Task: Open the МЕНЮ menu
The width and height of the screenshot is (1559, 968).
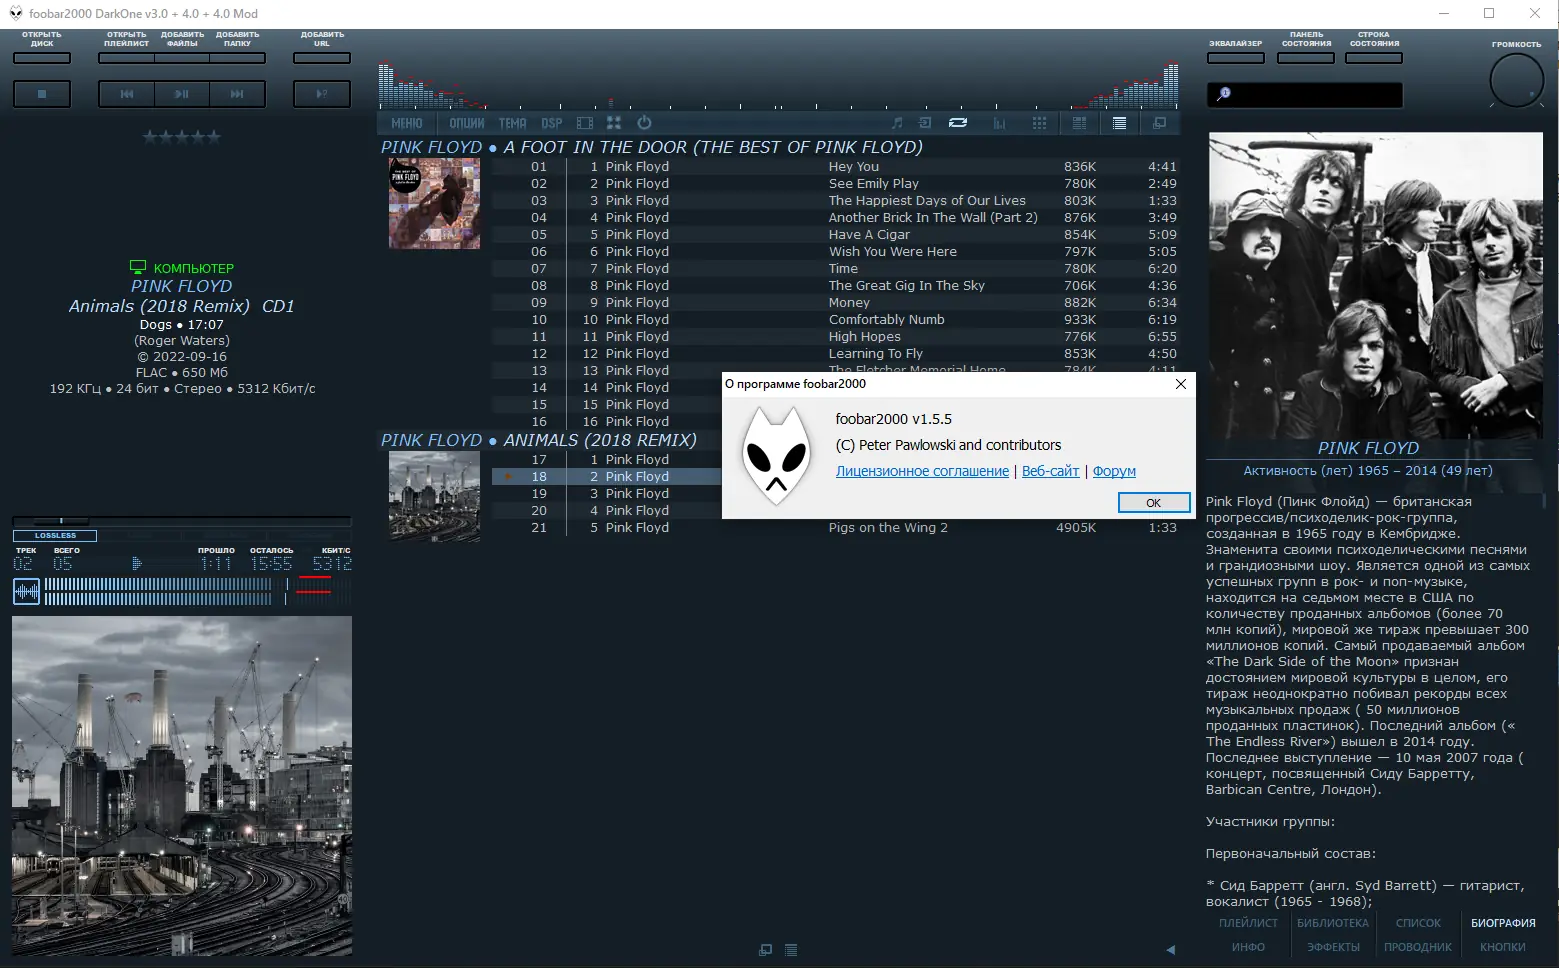Action: point(405,123)
